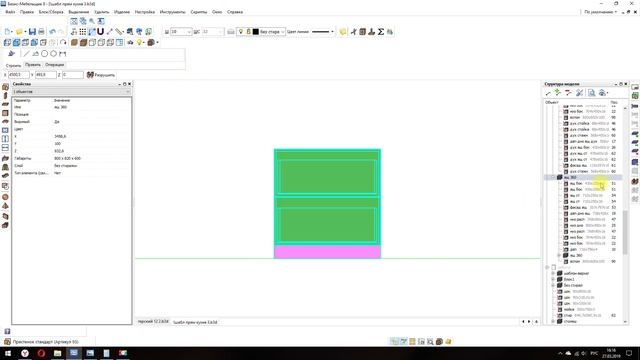Viewport: 640px width, 360px height.
Task: Toggle the lock icon next to the layer color
Action: (248, 31)
